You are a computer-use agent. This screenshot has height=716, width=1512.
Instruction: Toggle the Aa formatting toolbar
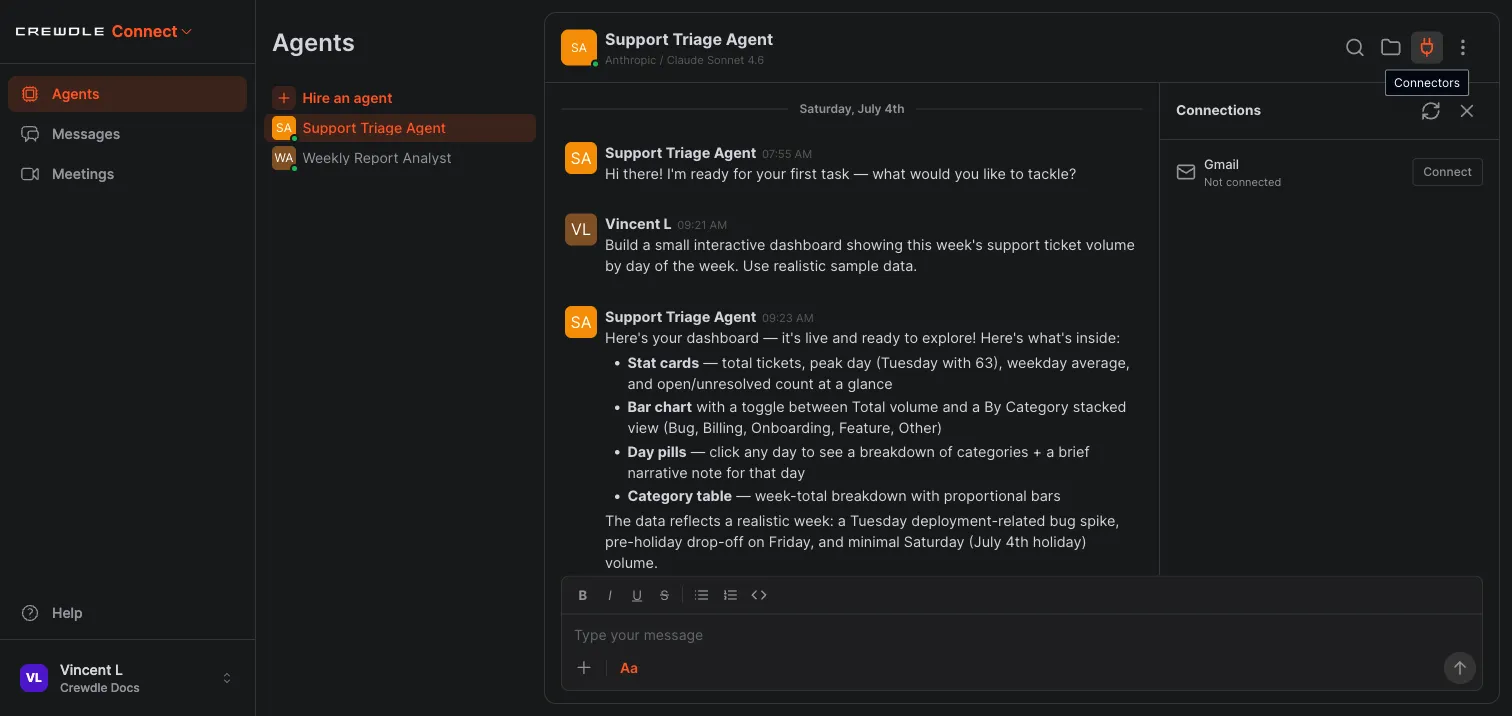point(629,668)
